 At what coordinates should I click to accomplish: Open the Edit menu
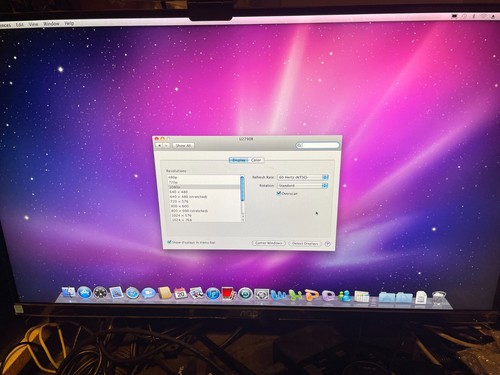(20, 24)
